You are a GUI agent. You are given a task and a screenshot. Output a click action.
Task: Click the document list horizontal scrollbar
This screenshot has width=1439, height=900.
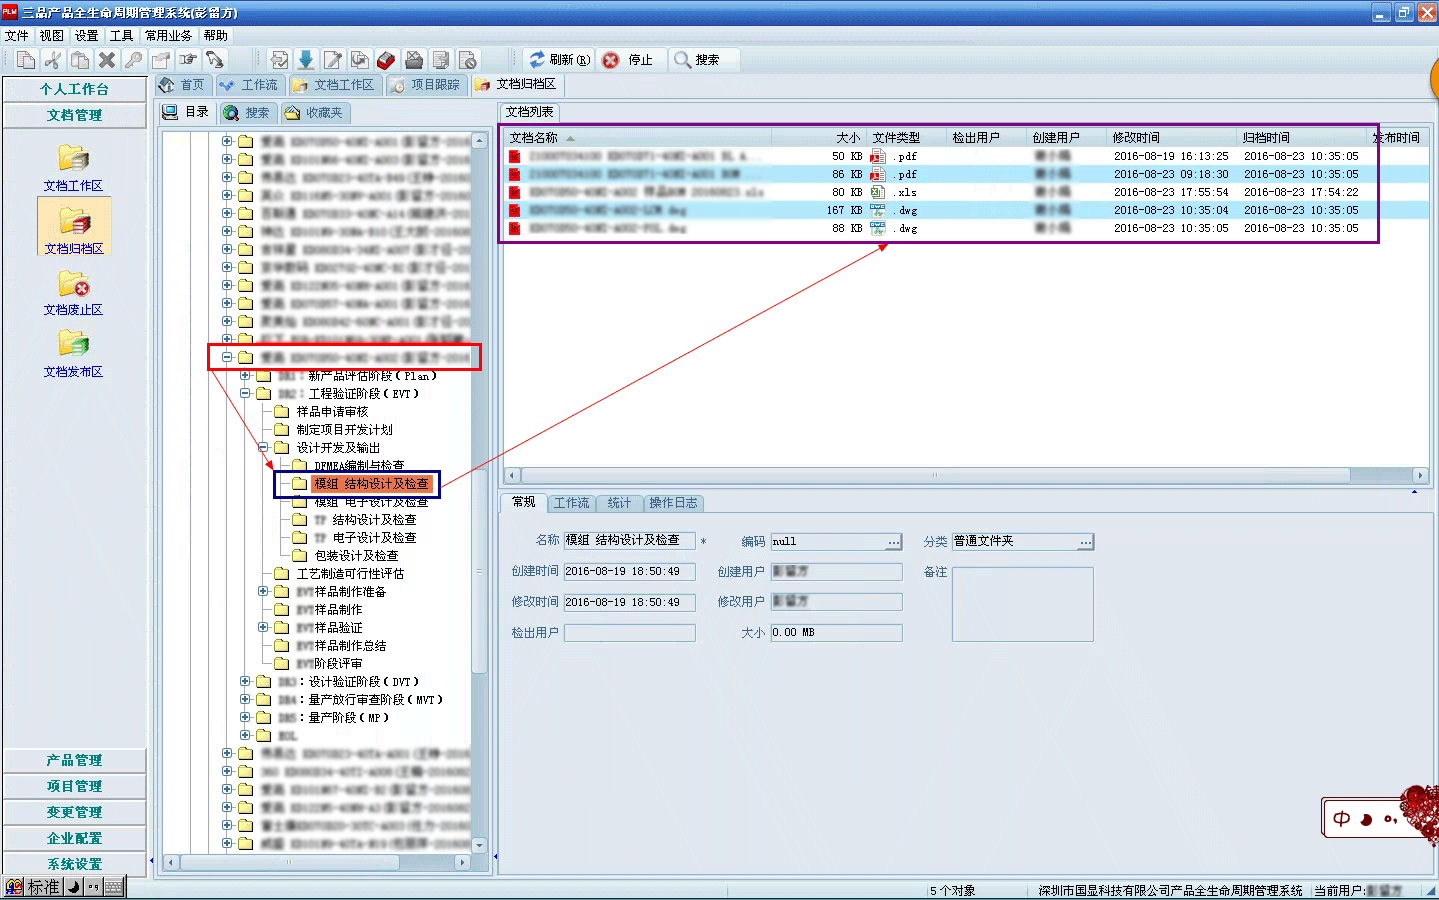935,475
